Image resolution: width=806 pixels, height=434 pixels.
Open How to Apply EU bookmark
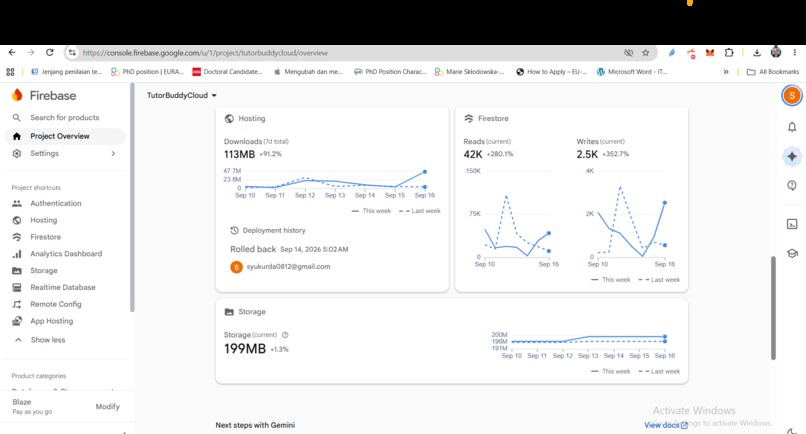point(552,72)
